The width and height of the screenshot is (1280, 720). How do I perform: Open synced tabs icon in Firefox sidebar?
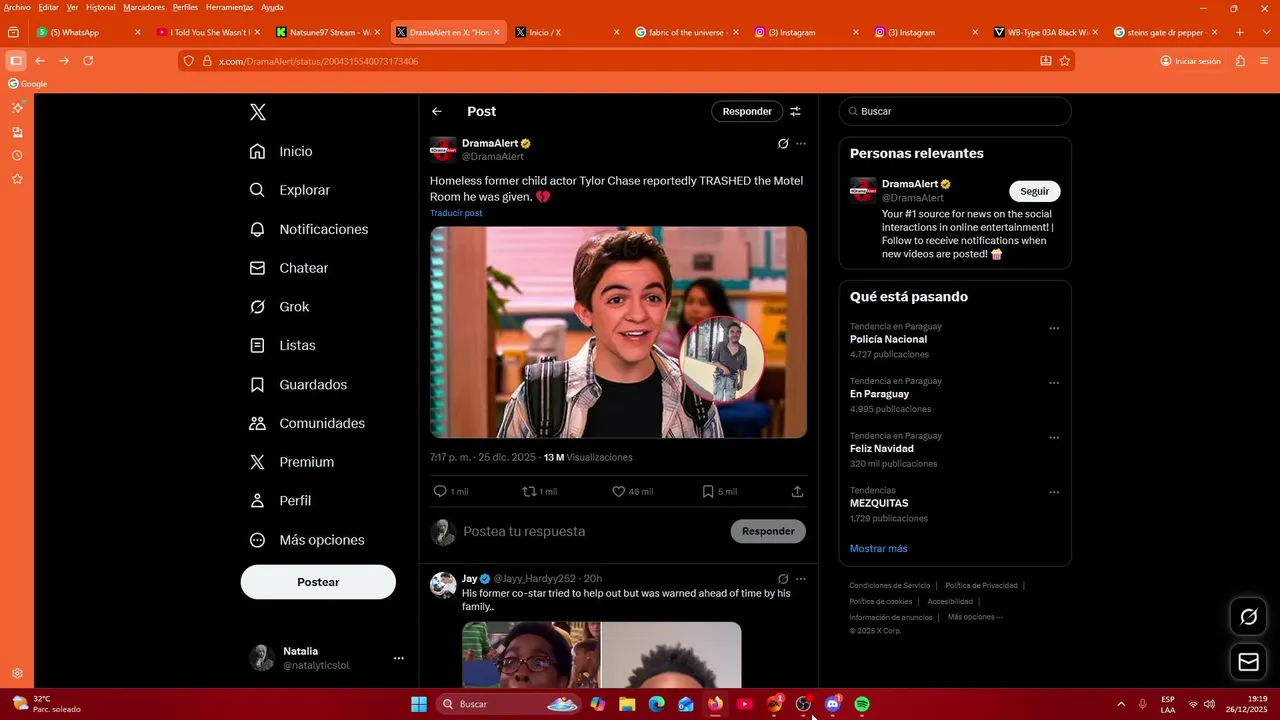[17, 132]
